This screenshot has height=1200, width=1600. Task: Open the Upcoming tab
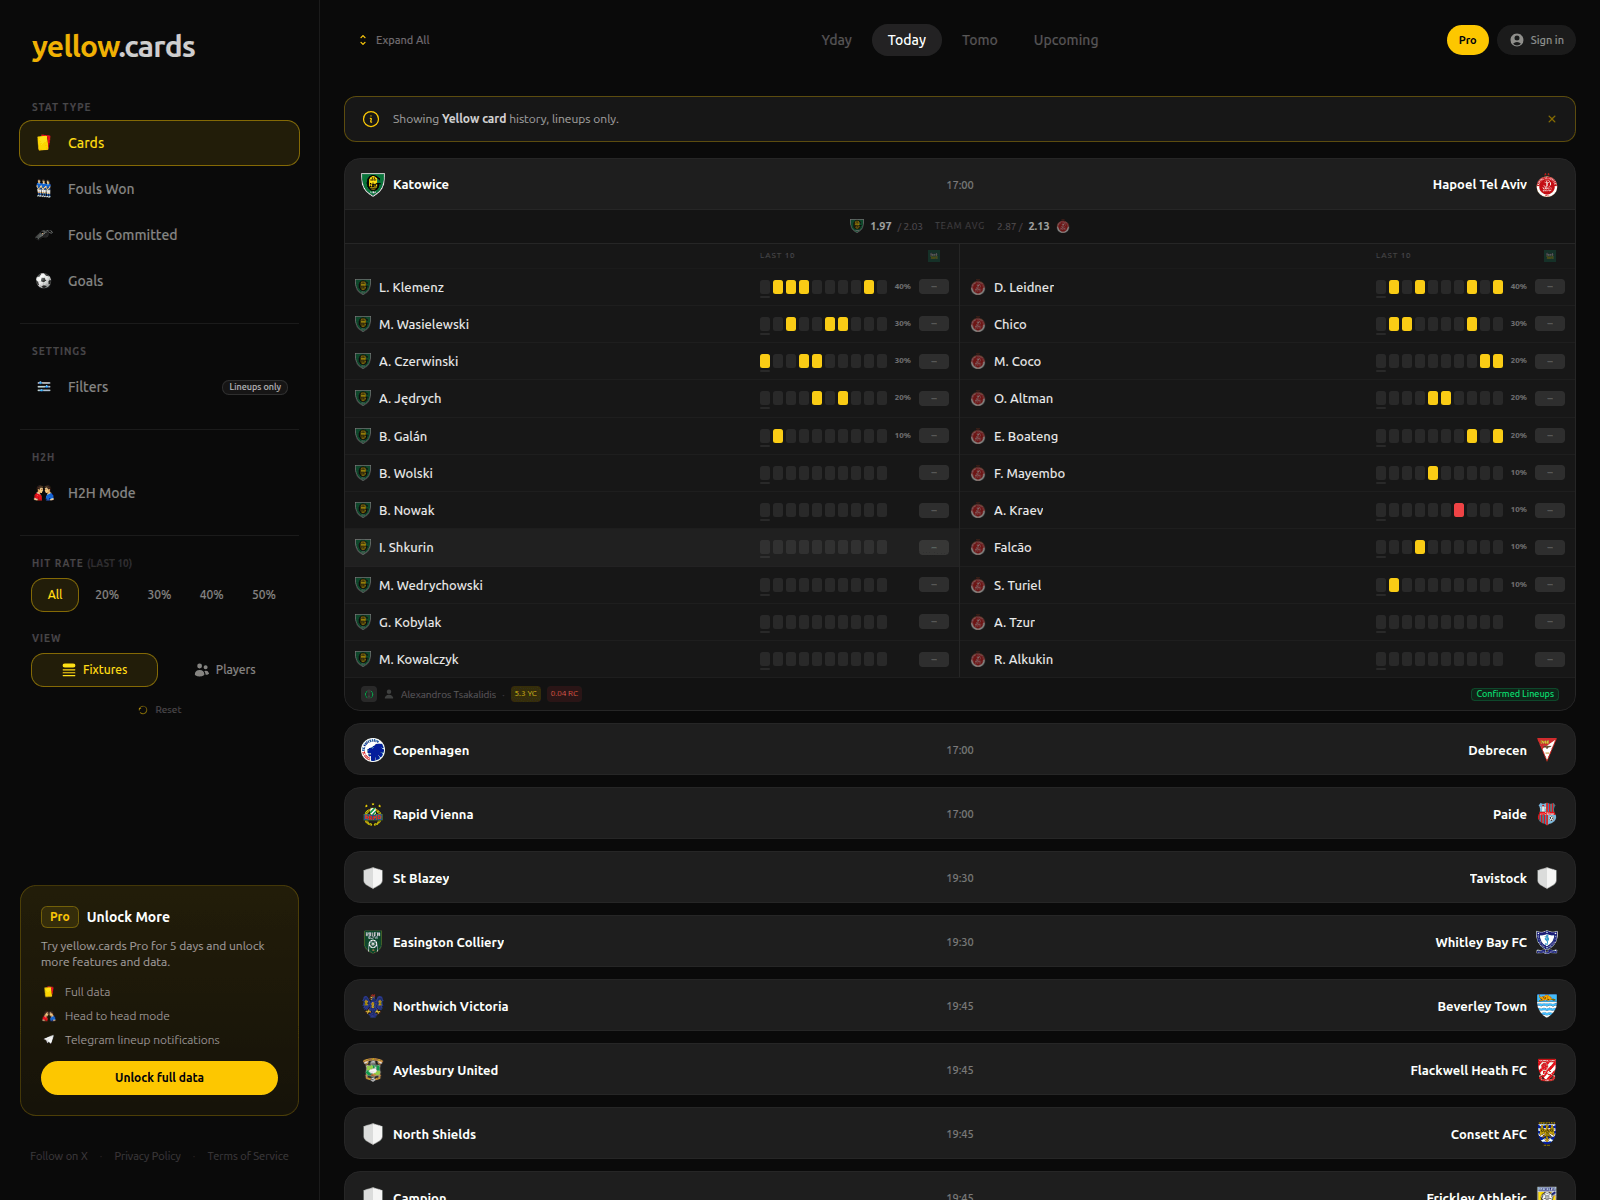point(1066,40)
